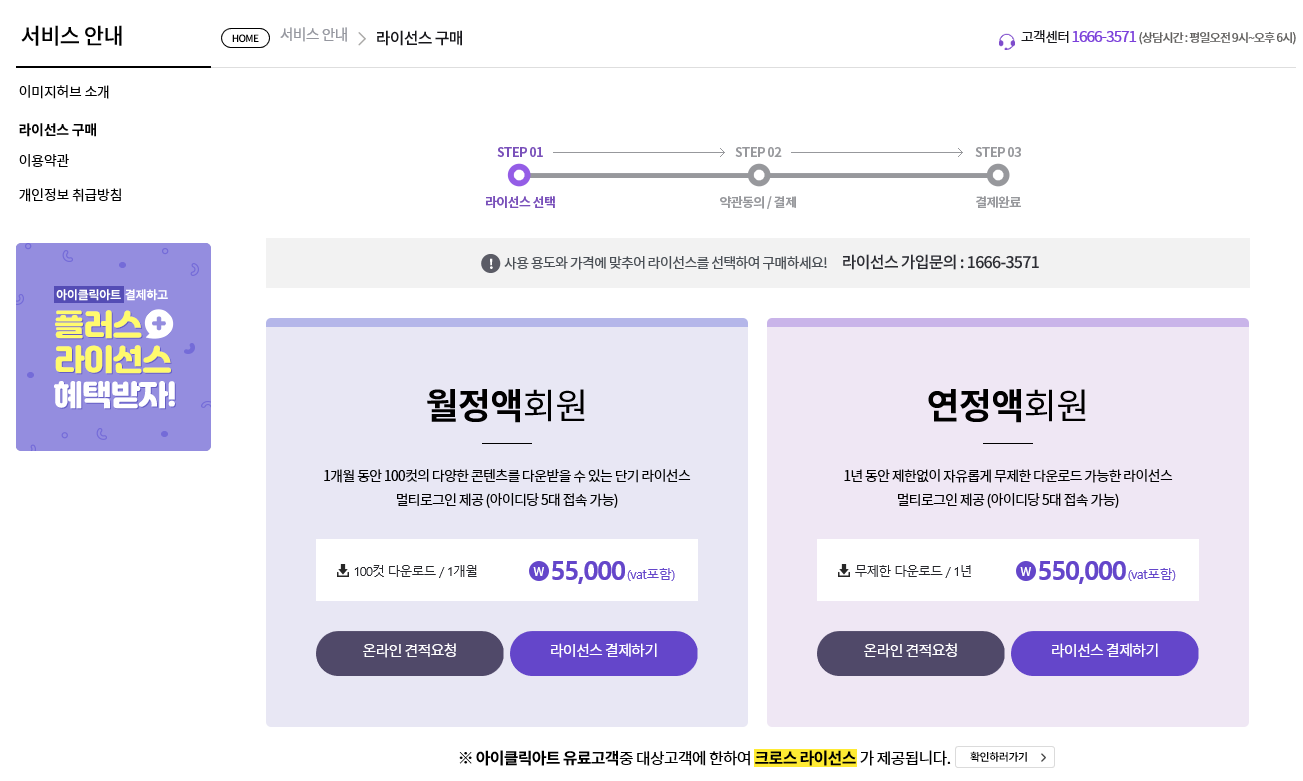
Task: Select 라이선스 구매 in the sidebar menu
Action: click(x=58, y=130)
